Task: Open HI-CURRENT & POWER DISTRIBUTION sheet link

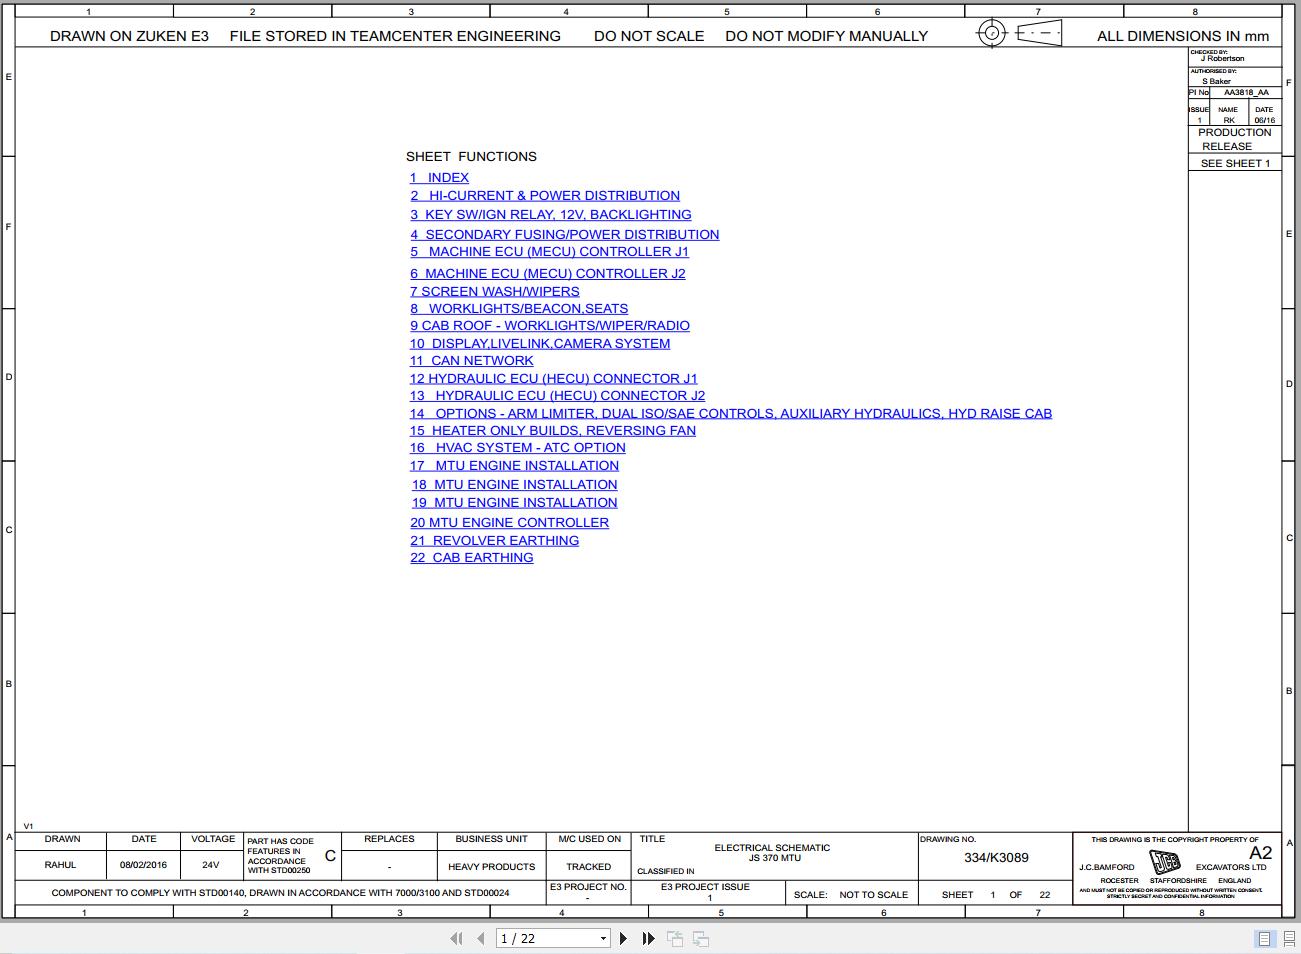Action: click(544, 195)
